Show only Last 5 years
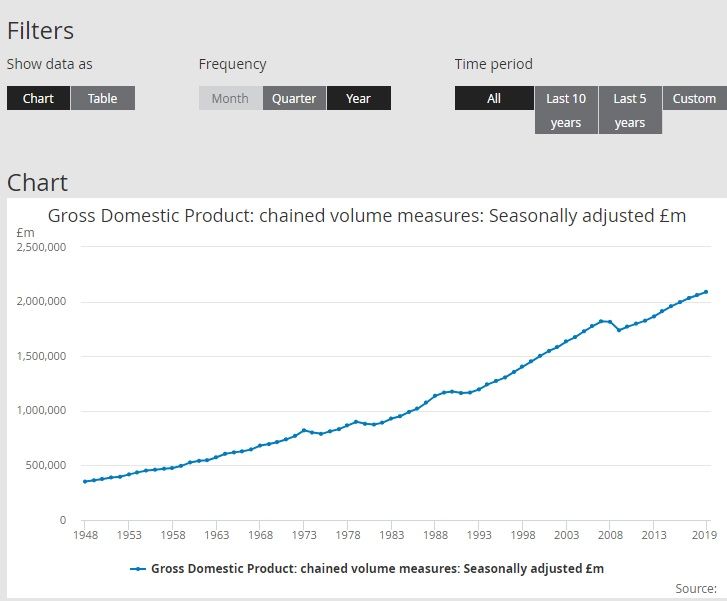 (630, 110)
